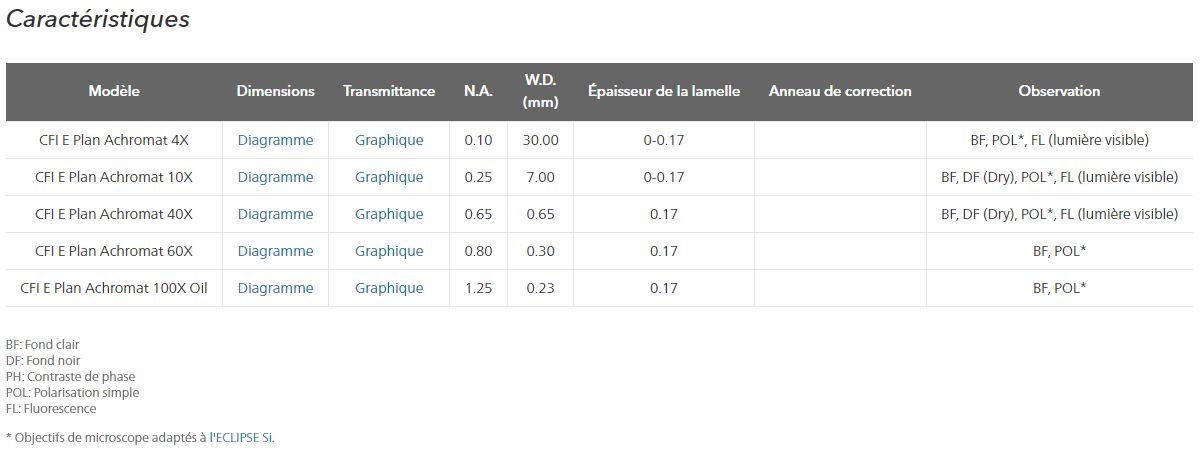Click the Anneau de correction header
This screenshot has height=451, width=1201.
[840, 91]
